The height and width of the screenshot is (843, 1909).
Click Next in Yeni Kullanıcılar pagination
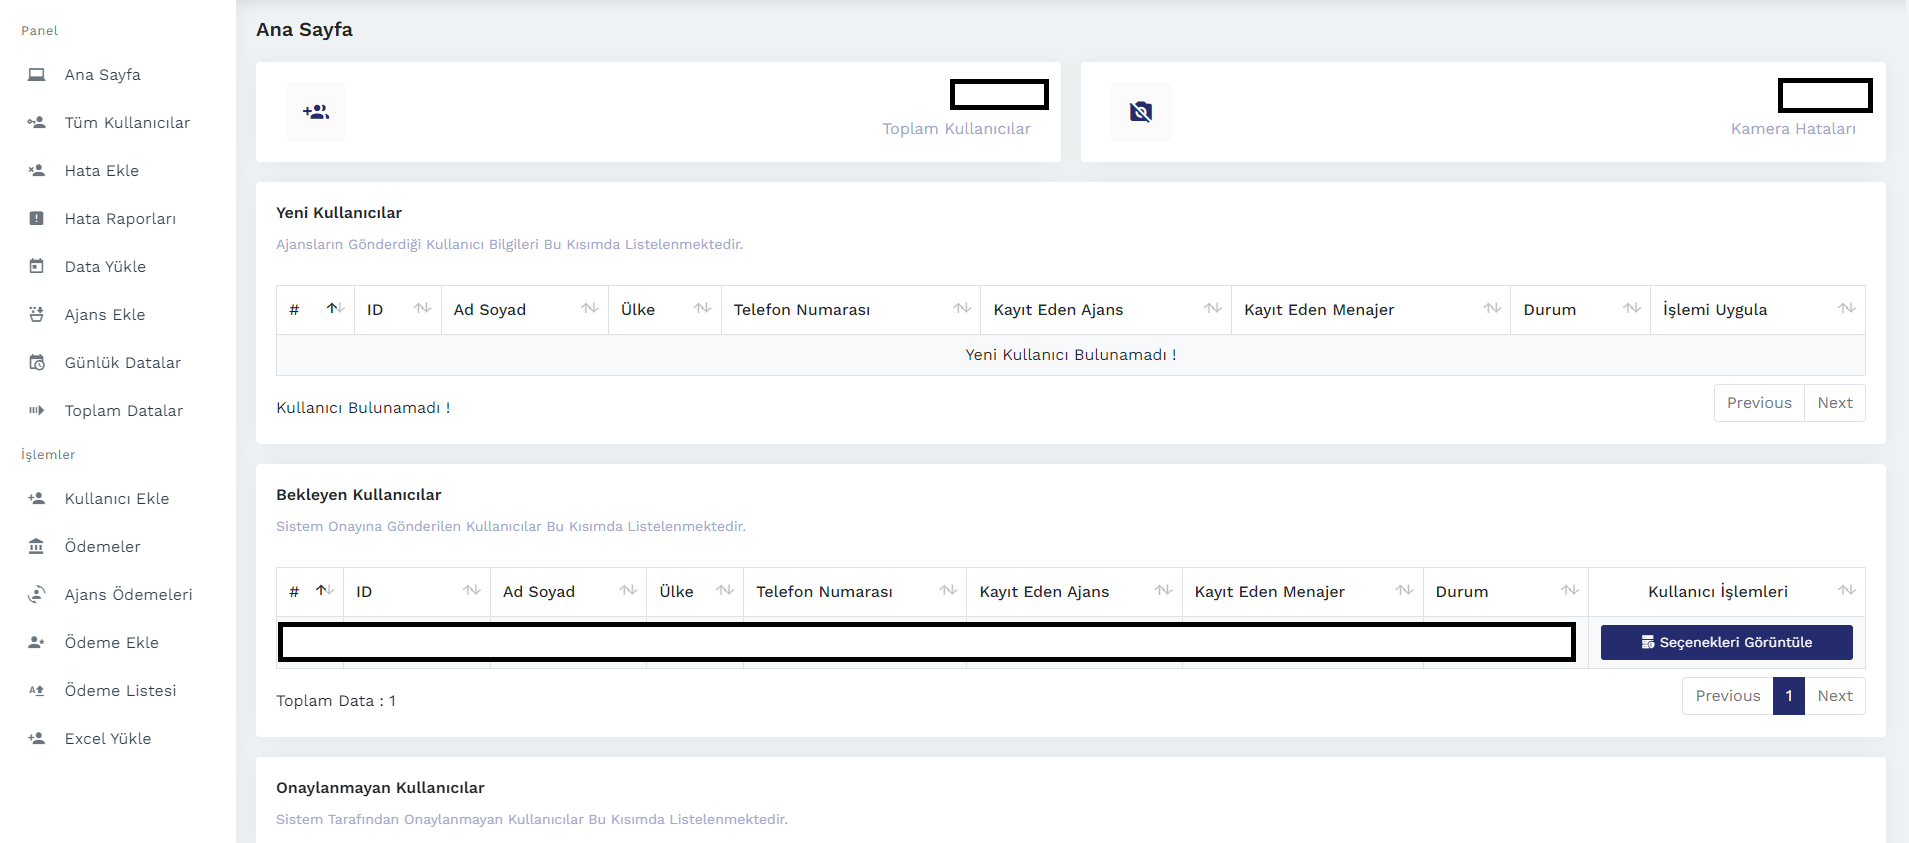point(1834,403)
